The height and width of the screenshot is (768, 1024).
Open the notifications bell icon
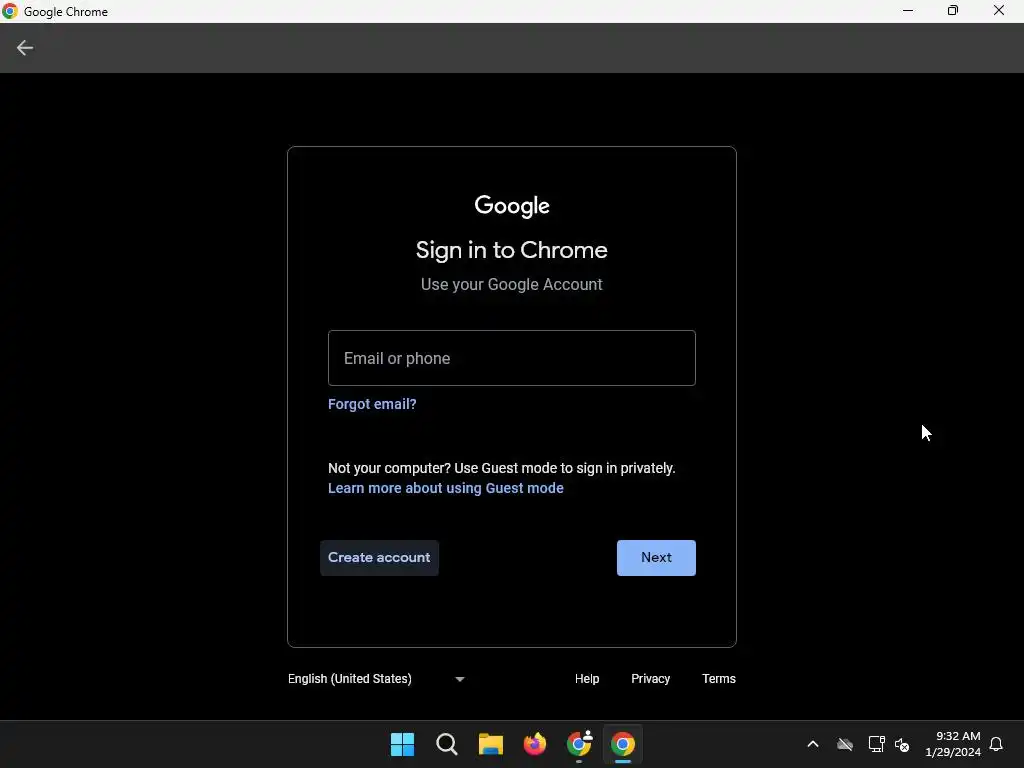[x=996, y=744]
